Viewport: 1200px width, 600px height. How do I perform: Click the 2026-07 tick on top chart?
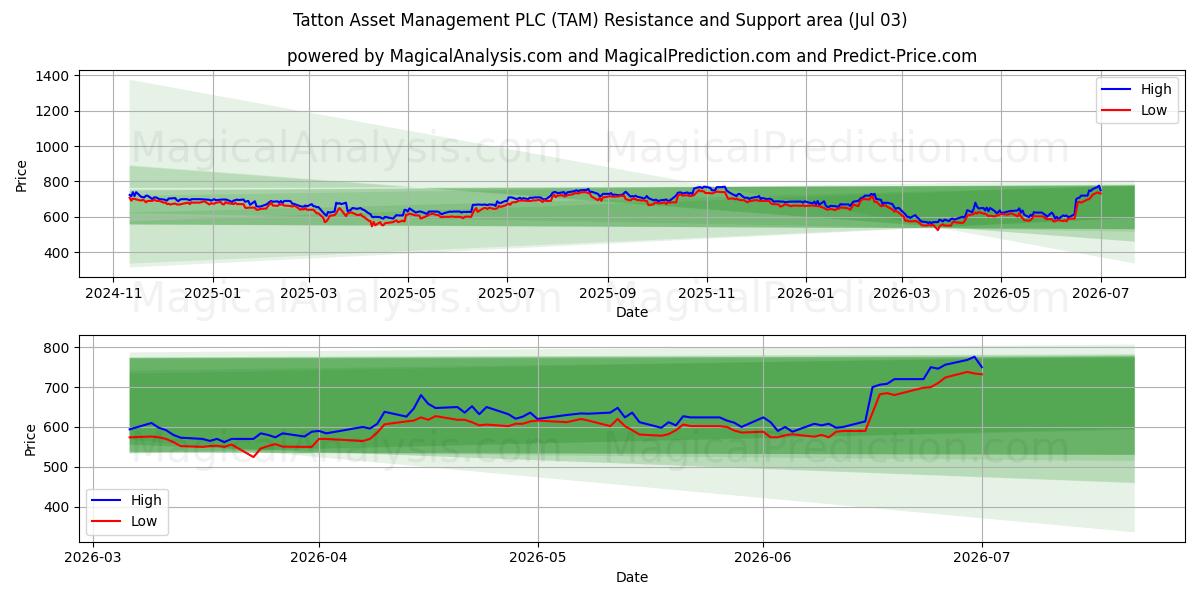[1100, 294]
